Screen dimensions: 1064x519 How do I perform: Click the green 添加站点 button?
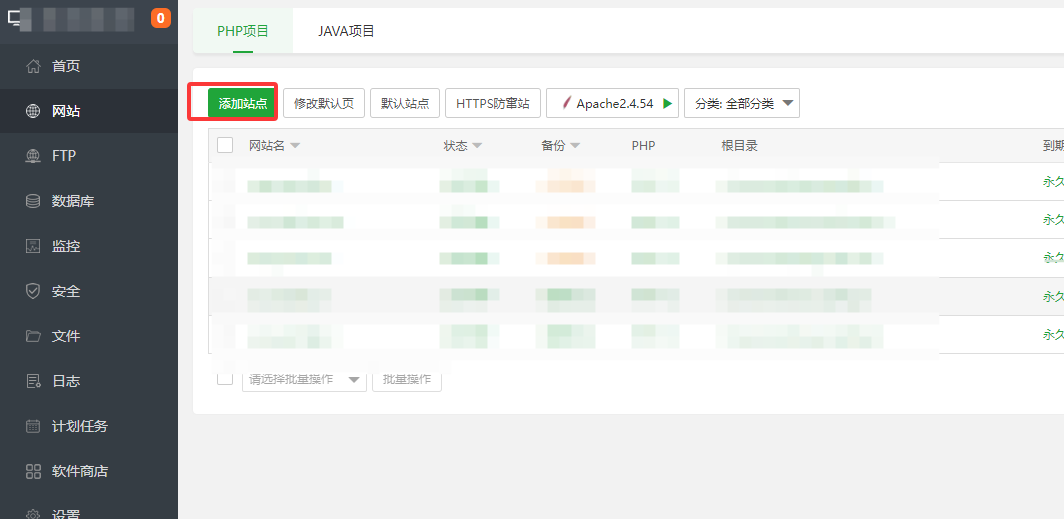[242, 103]
